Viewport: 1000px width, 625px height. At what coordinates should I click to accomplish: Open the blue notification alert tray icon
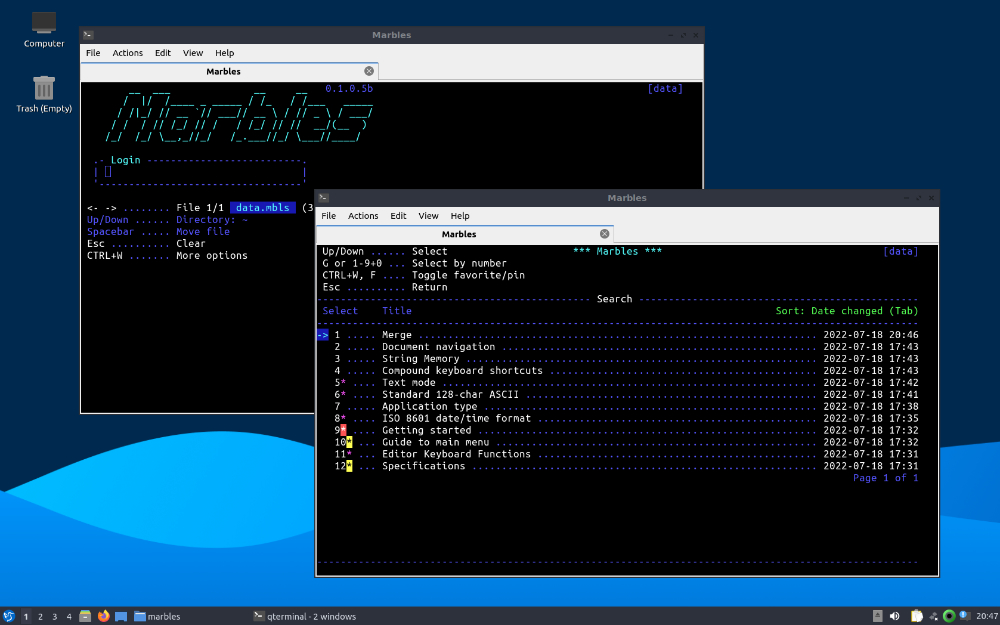pos(965,616)
